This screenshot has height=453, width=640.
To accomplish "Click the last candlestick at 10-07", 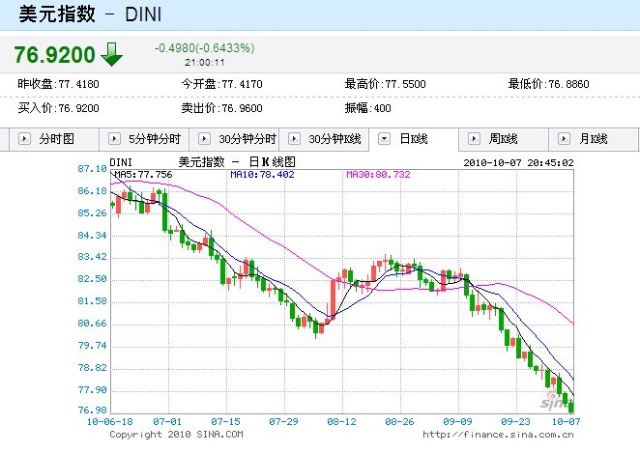I will (571, 405).
